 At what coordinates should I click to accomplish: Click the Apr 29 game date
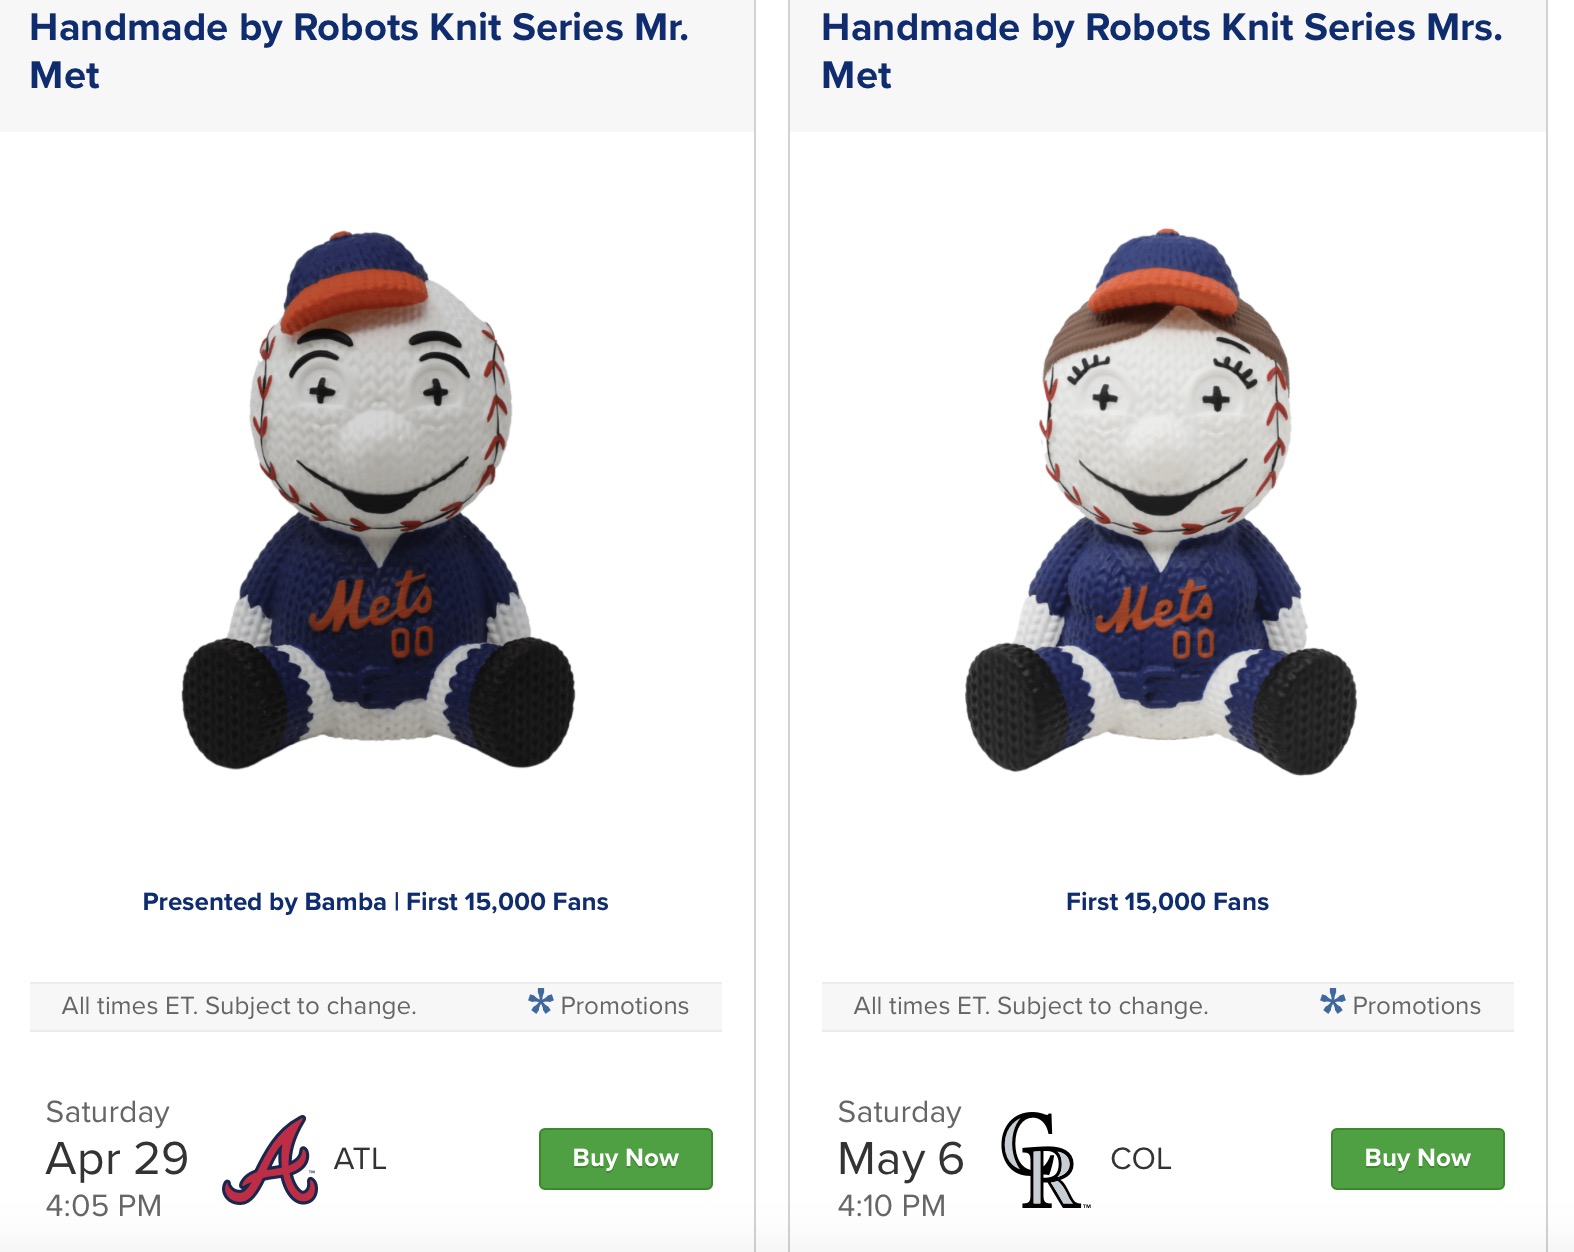[x=117, y=1159]
